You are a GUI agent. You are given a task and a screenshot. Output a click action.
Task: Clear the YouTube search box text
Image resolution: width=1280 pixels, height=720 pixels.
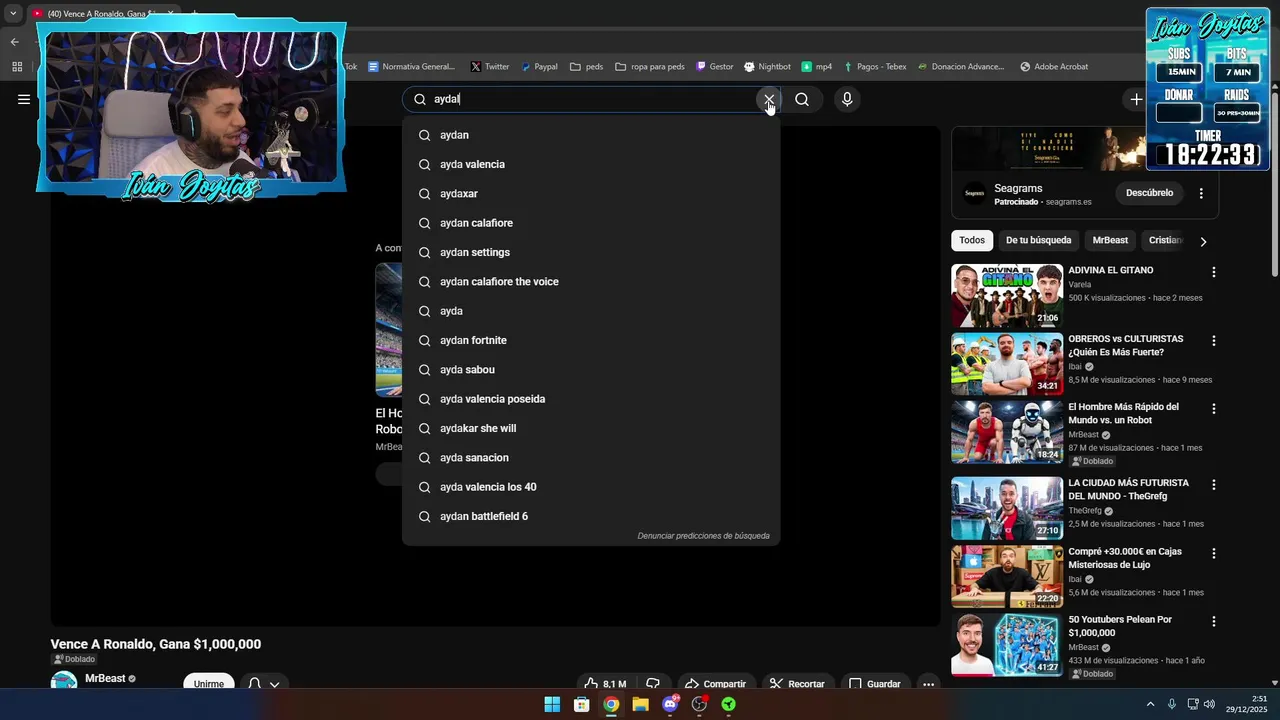pos(768,99)
